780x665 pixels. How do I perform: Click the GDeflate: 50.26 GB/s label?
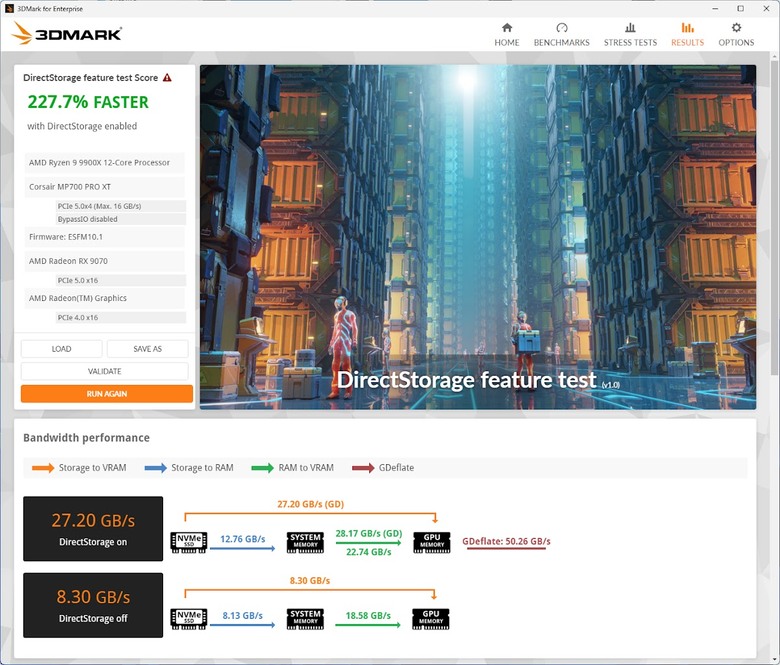tap(506, 541)
